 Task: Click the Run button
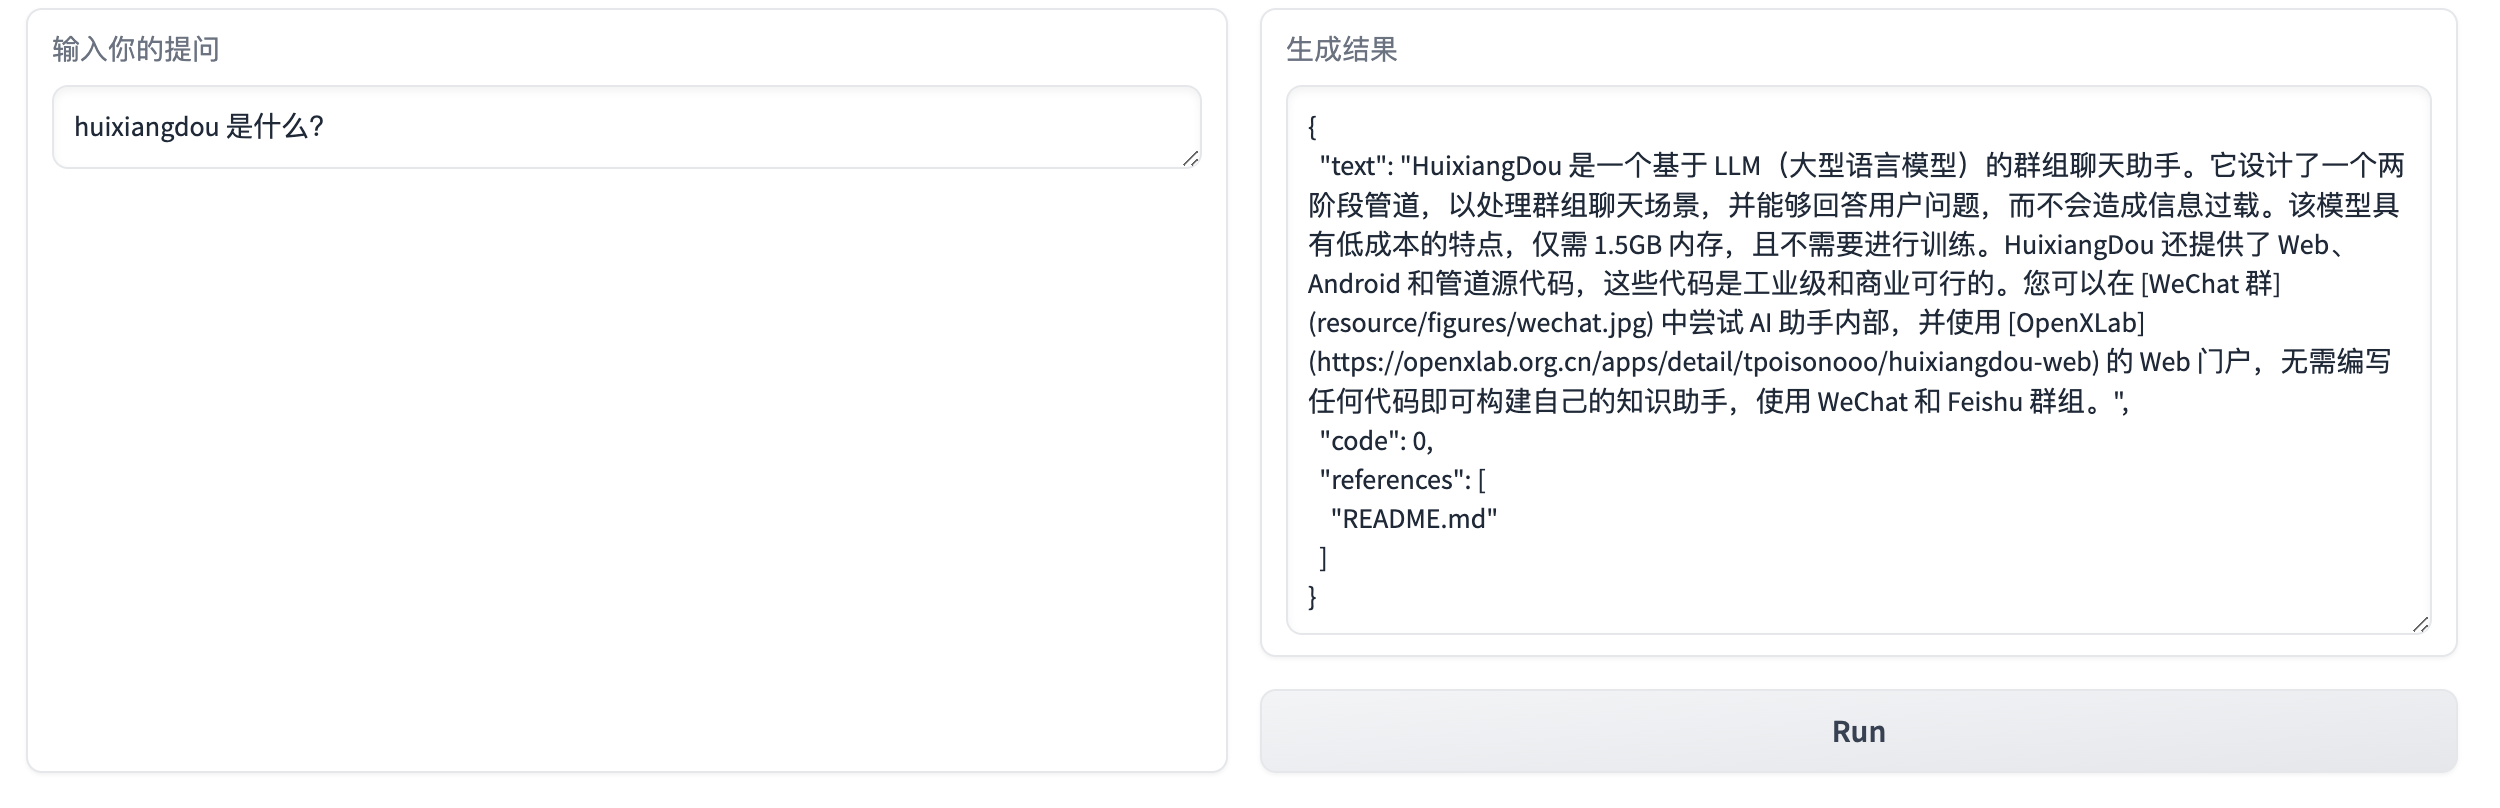click(x=1858, y=731)
